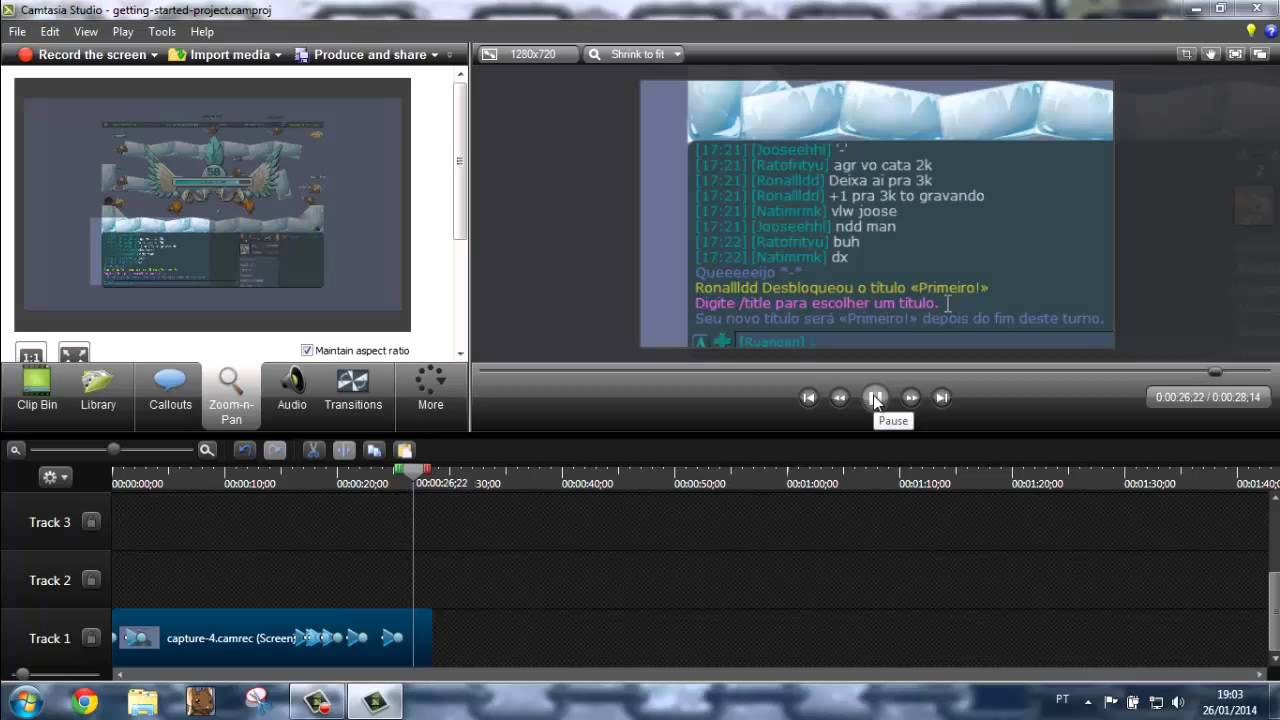Show More task tabs

(431, 390)
